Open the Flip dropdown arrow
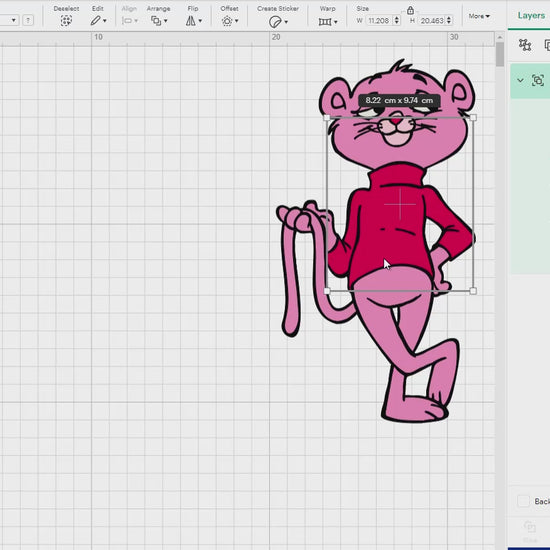The width and height of the screenshot is (550, 550). tap(200, 21)
